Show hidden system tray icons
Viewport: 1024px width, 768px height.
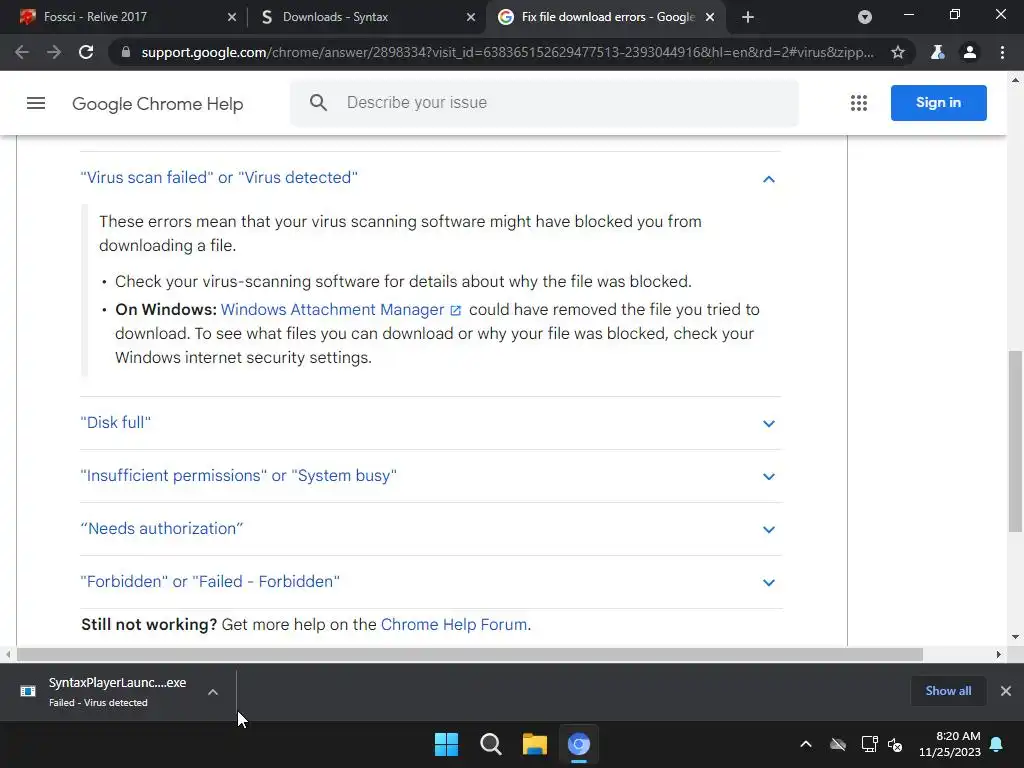pyautogui.click(x=806, y=744)
